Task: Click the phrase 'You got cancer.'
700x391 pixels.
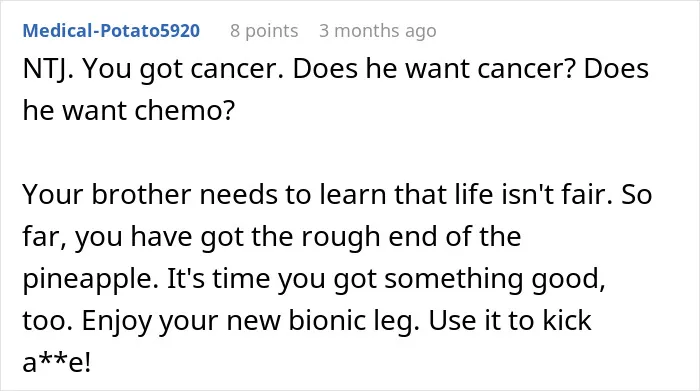Action: (x=183, y=69)
